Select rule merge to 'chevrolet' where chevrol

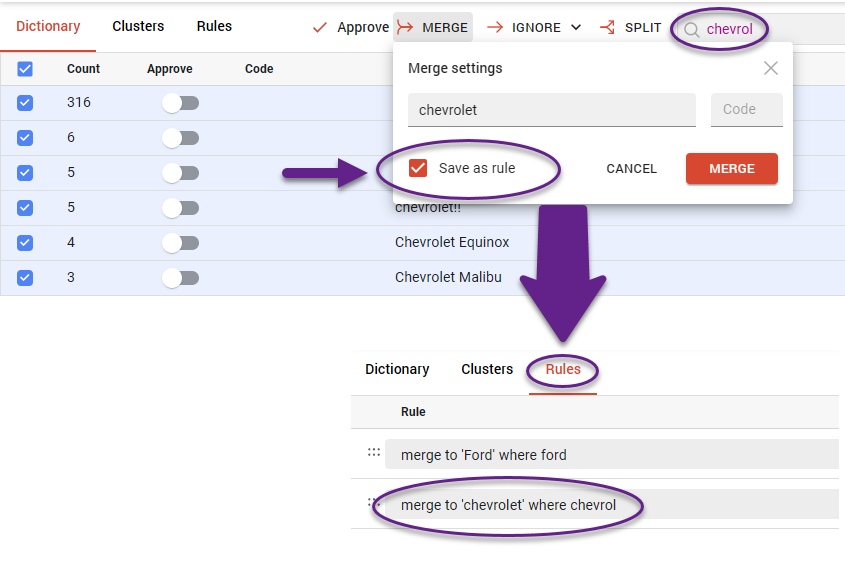coord(509,505)
